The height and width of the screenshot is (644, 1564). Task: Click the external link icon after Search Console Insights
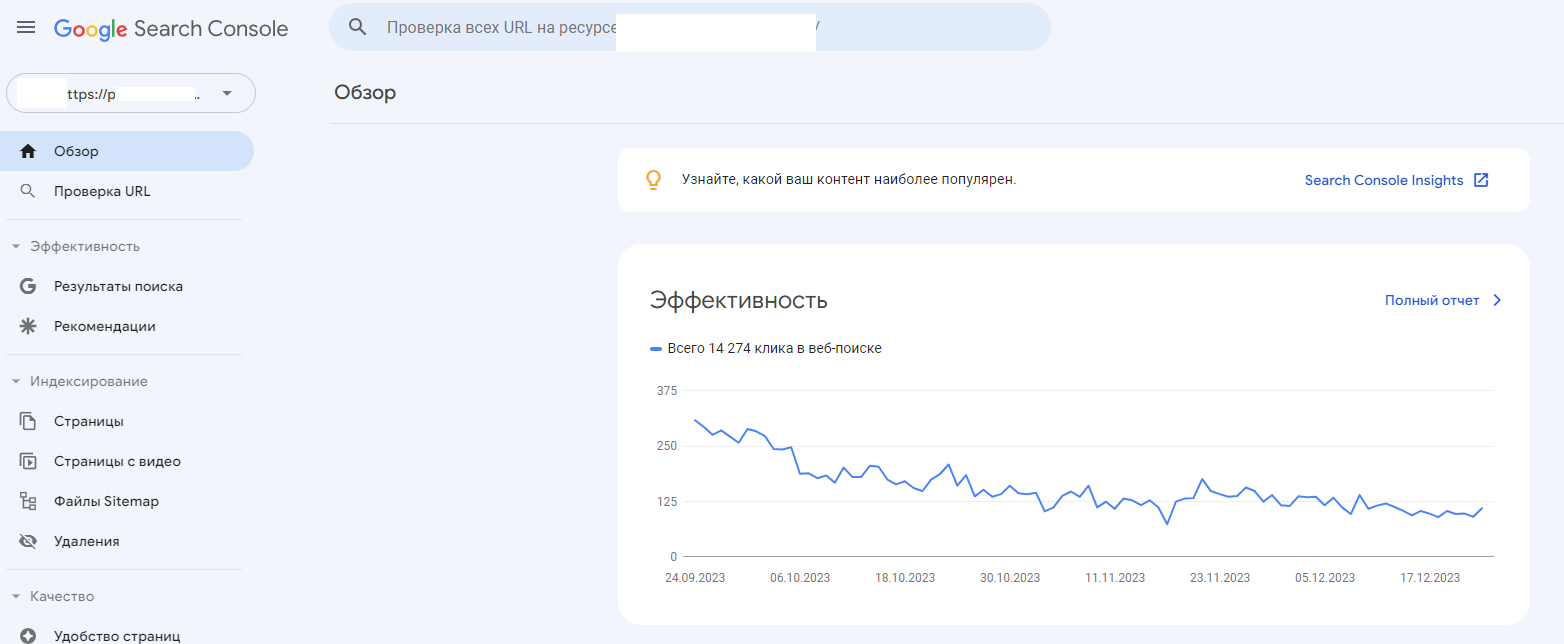1481,180
